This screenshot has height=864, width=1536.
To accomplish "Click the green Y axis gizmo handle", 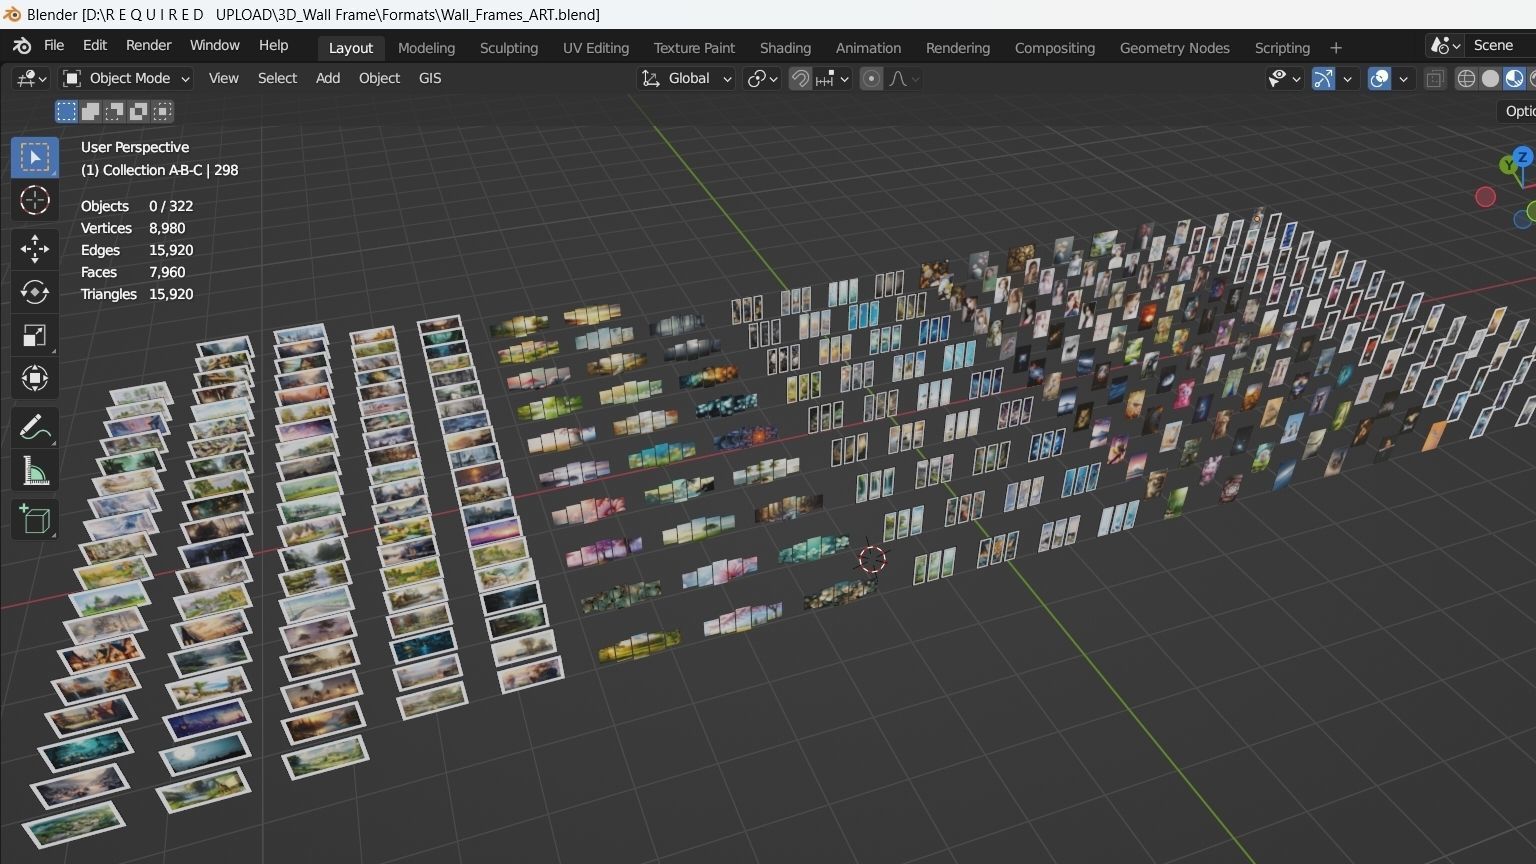I will tap(1508, 165).
